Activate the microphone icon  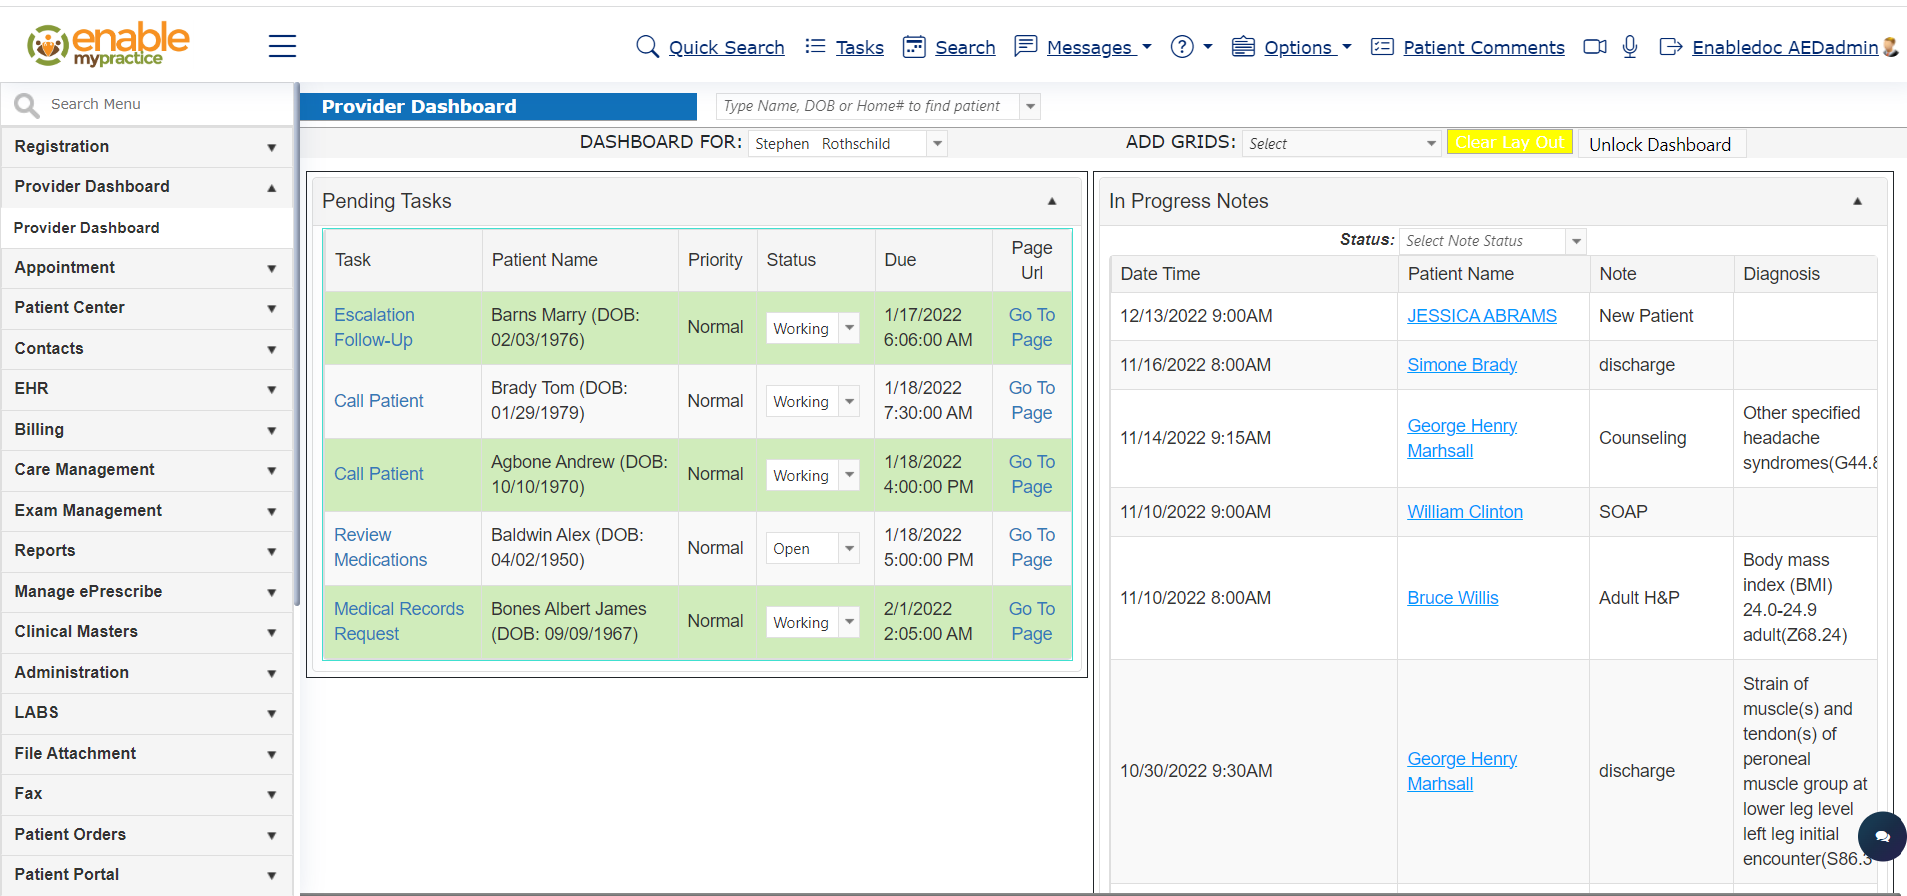[x=1630, y=47]
